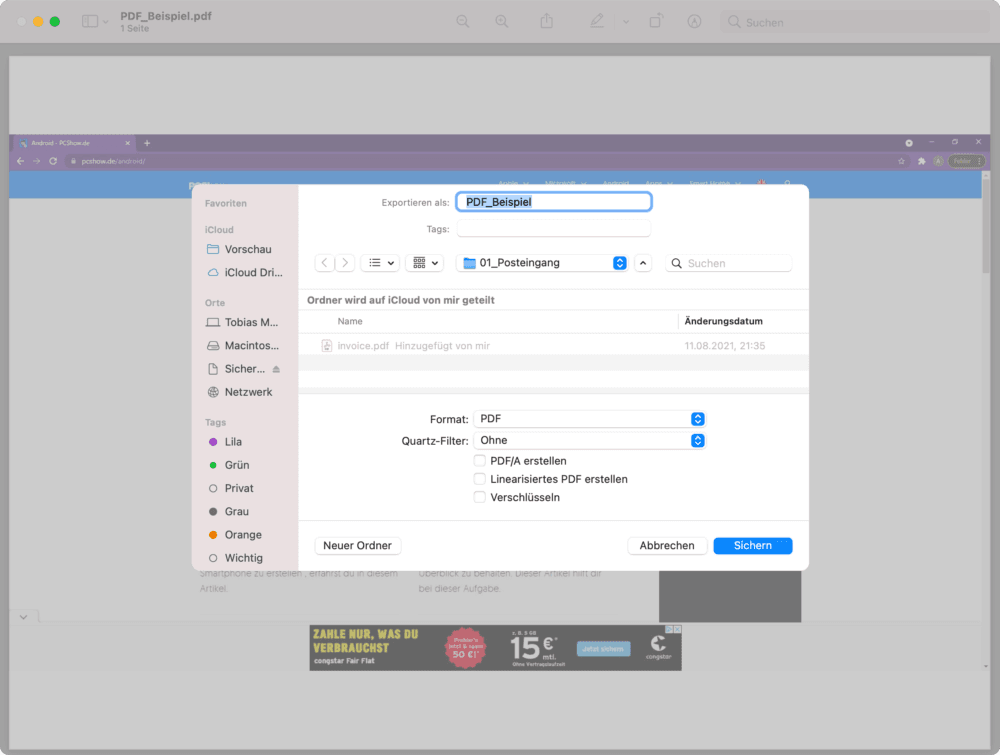Eject the Sicher... volume
The height and width of the screenshot is (755, 1000).
(276, 369)
